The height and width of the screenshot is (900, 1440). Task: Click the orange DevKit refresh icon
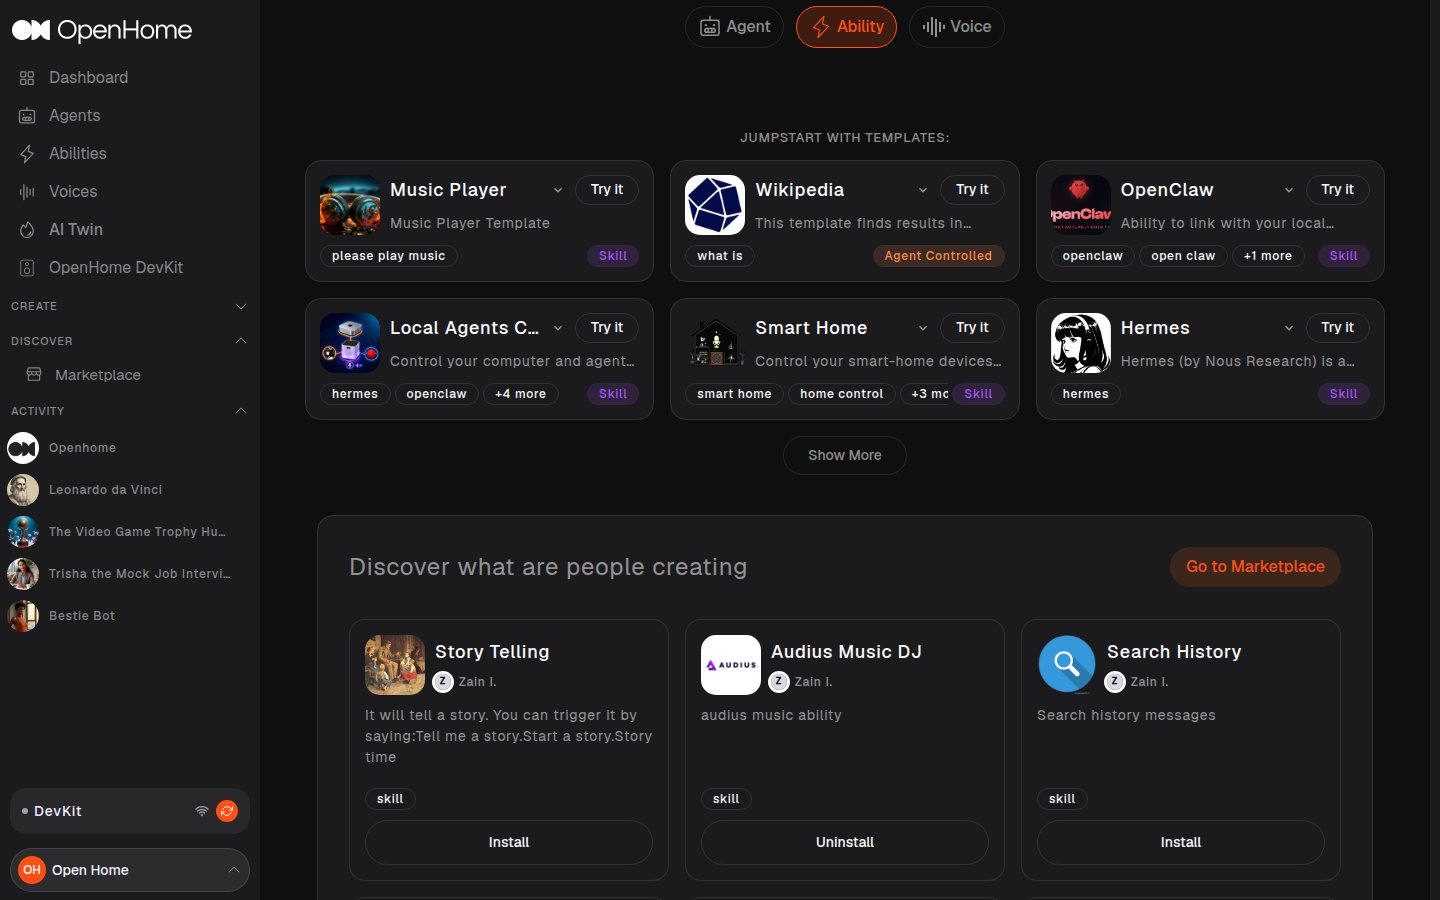[x=227, y=811]
